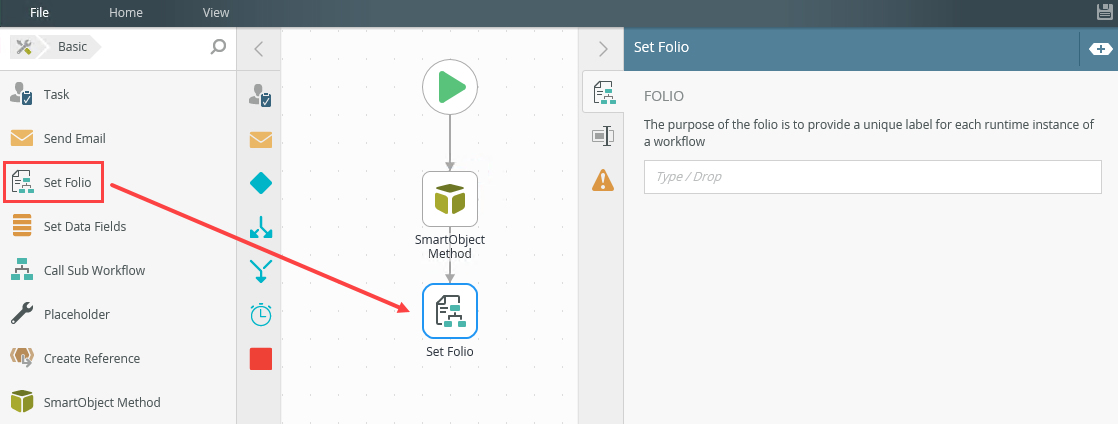Click the timer clock icon in favorites bar

(260, 315)
